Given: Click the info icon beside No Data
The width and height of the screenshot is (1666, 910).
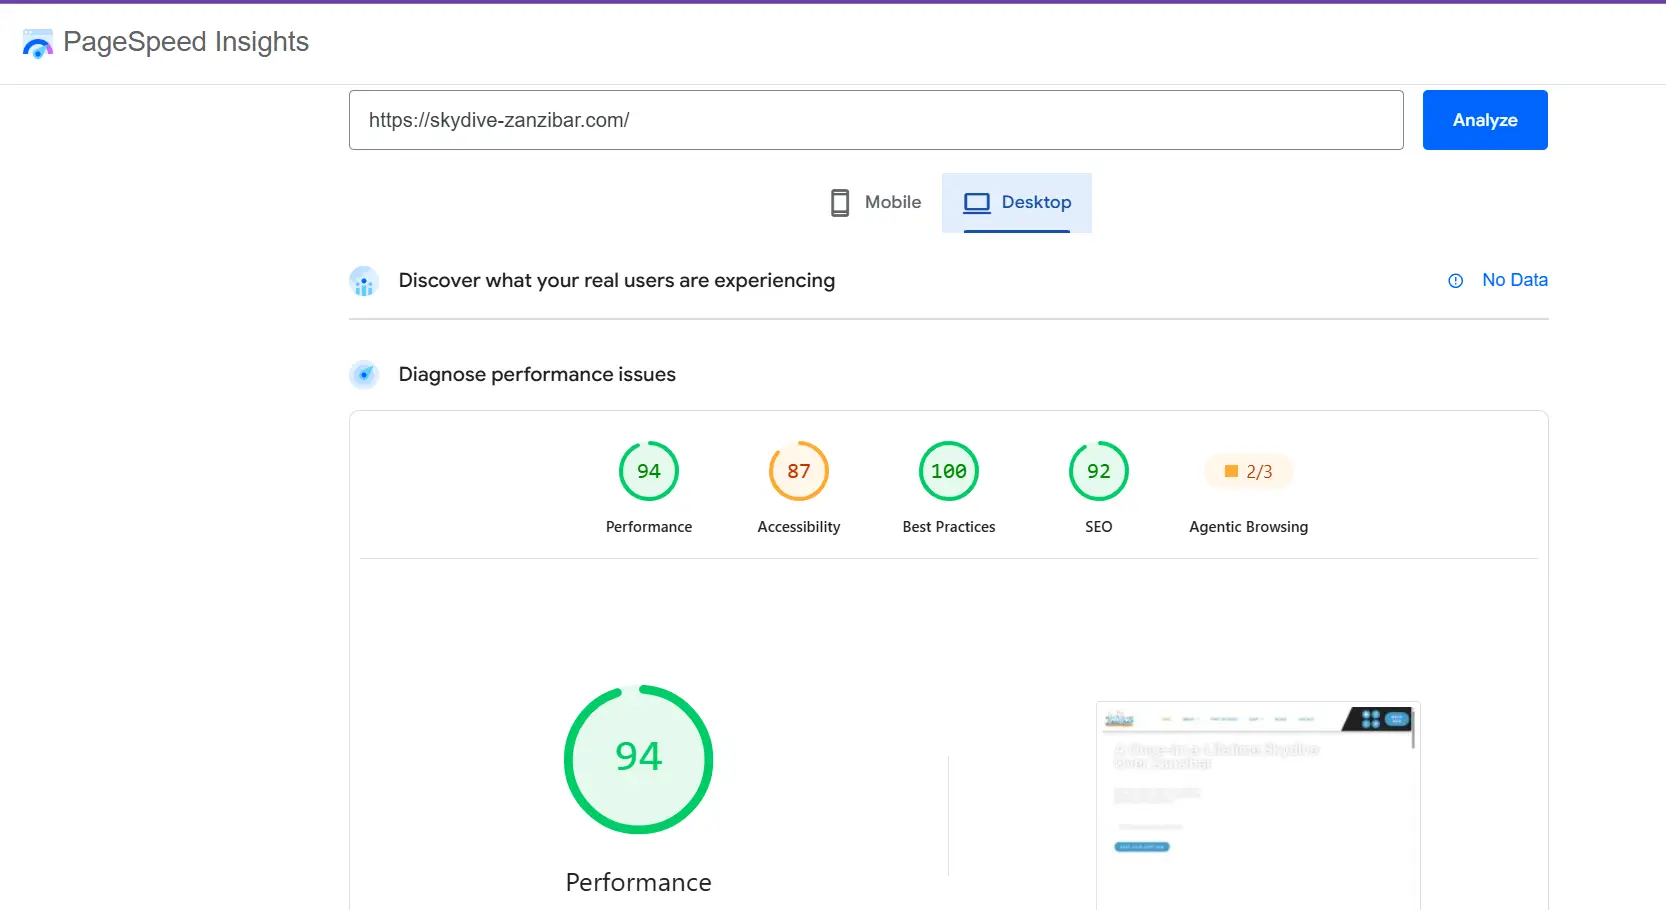Looking at the screenshot, I should click(x=1456, y=281).
